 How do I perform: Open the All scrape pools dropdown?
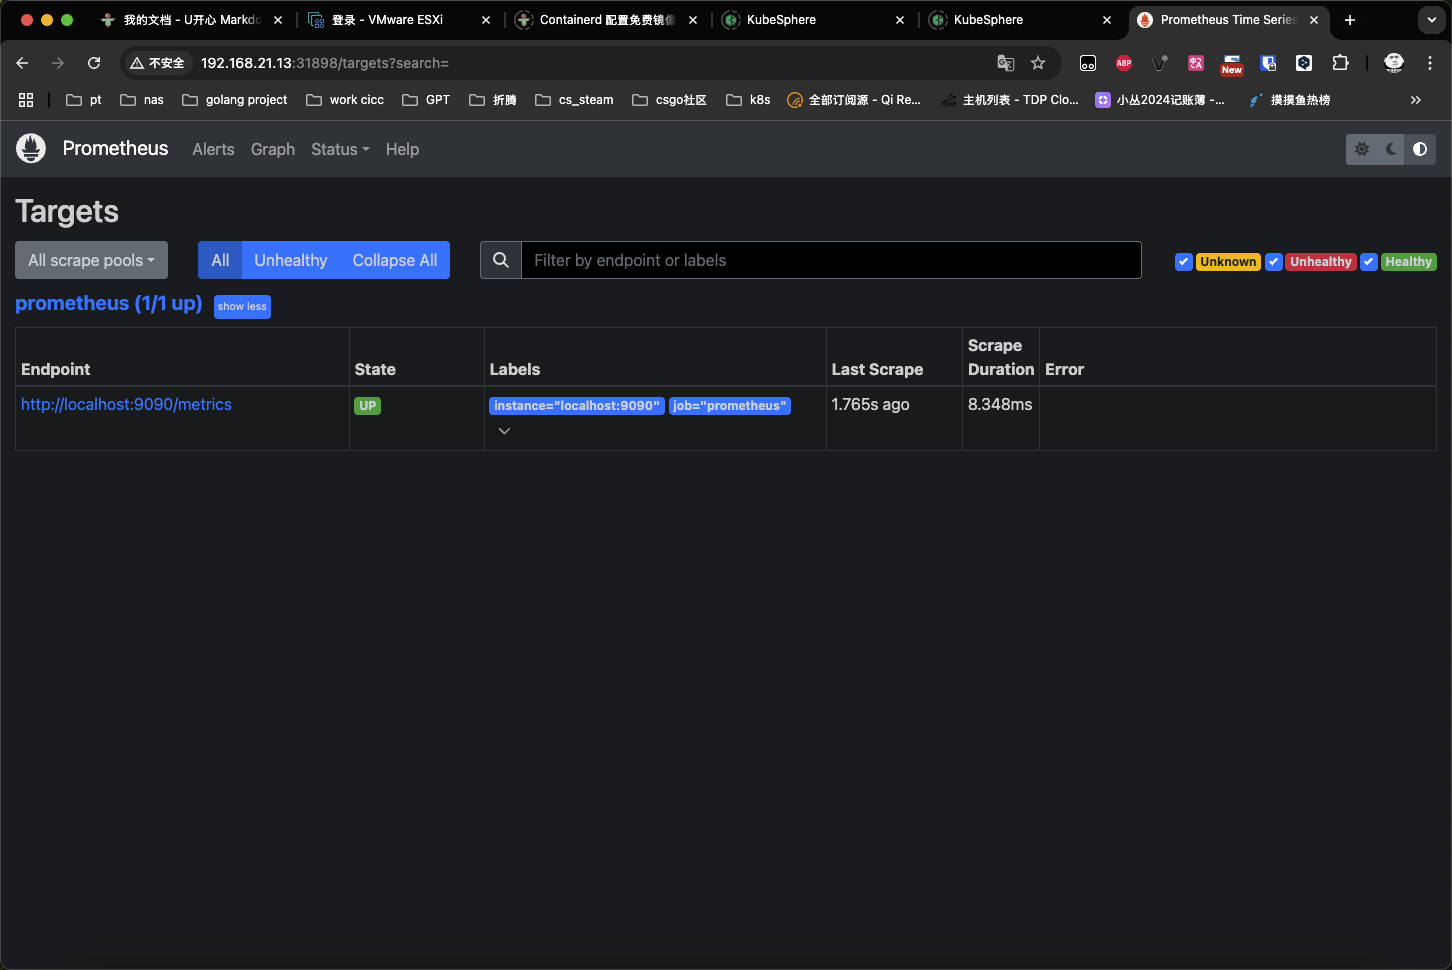pos(91,260)
